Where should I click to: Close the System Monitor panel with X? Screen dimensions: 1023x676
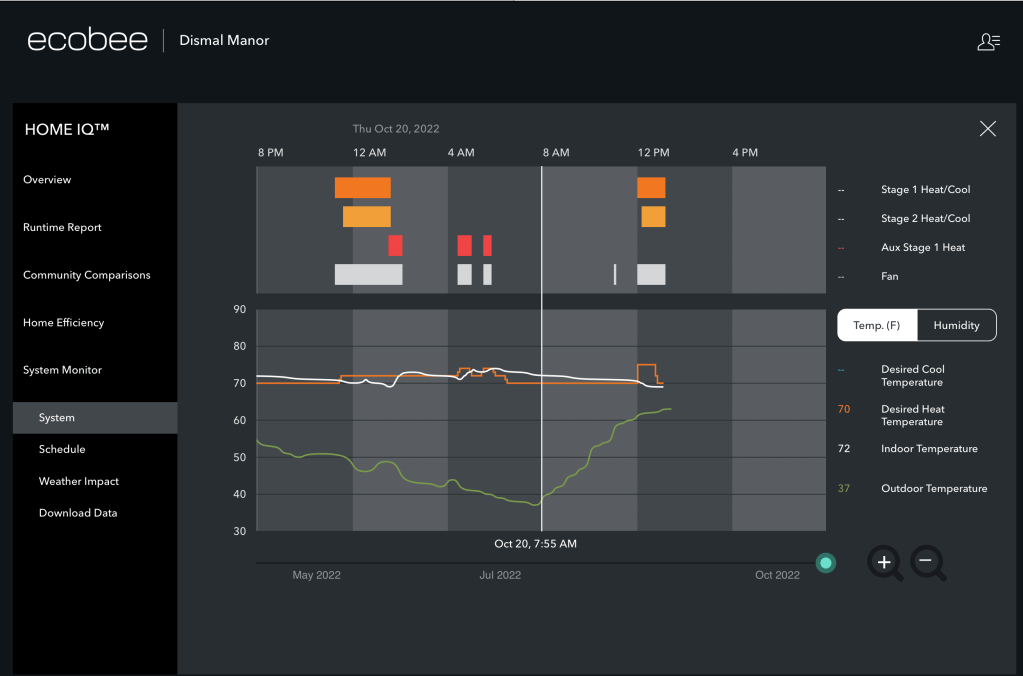click(x=987, y=129)
